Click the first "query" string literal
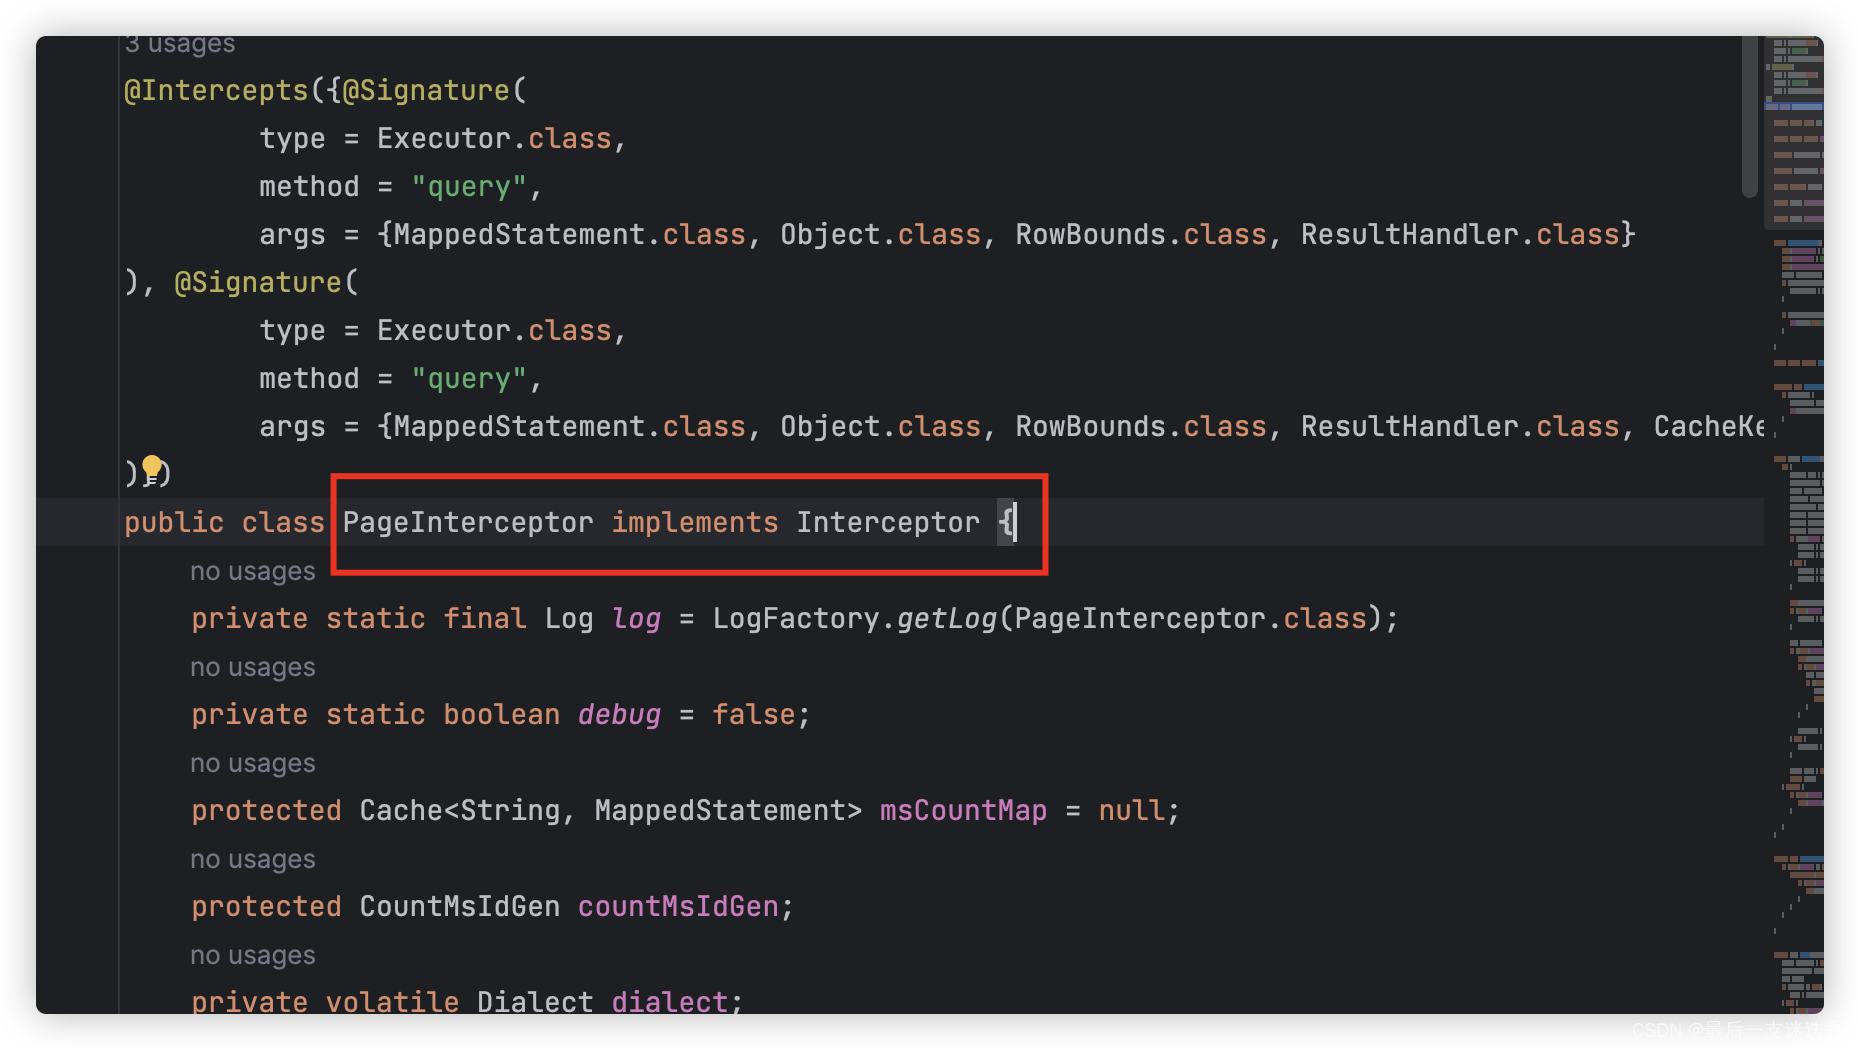The width and height of the screenshot is (1860, 1050). pyautogui.click(x=469, y=186)
